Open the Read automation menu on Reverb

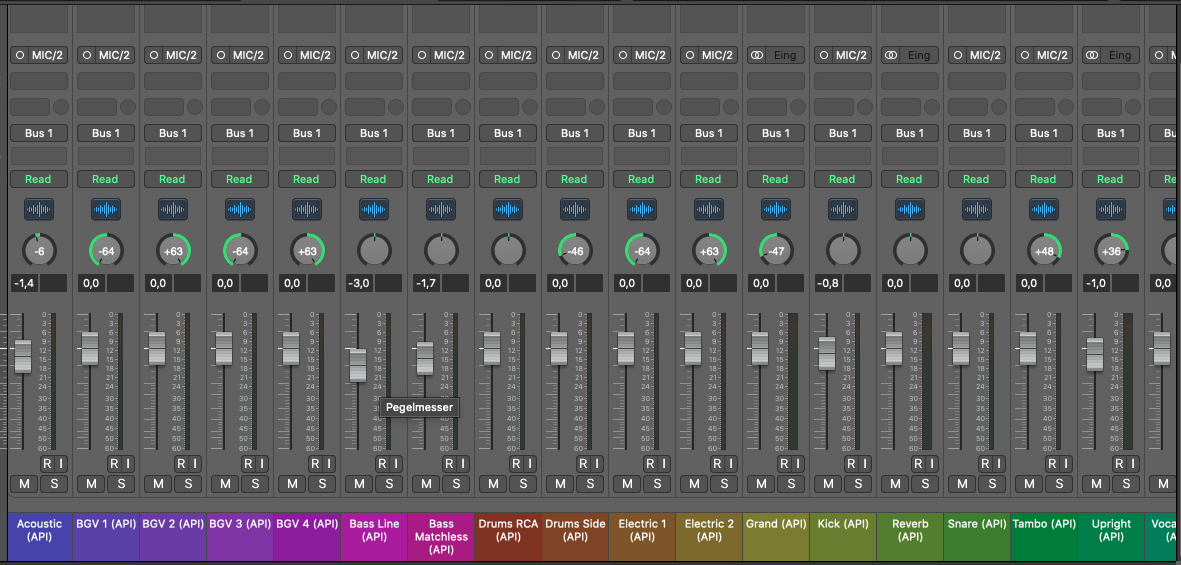(x=911, y=179)
